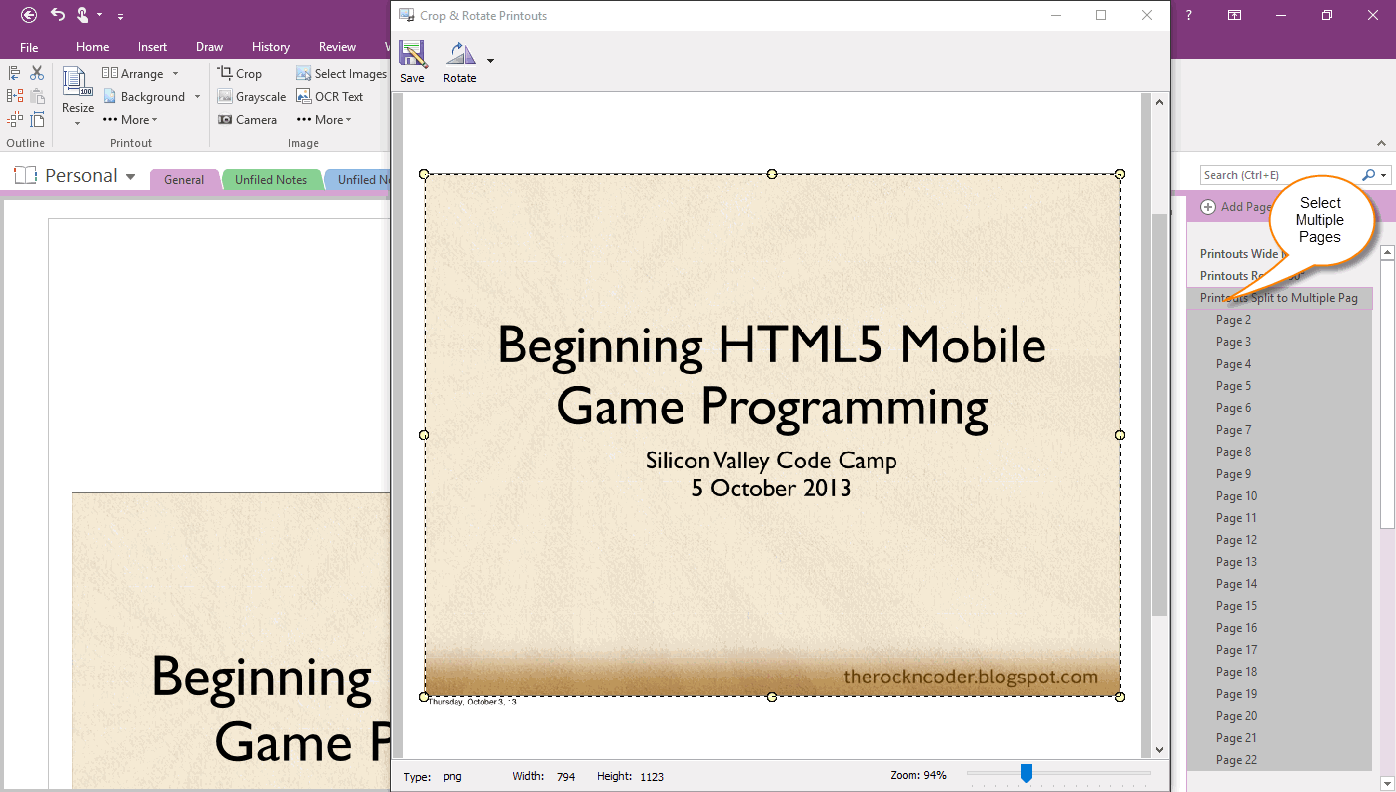Switch to the Insert ribbon tab
Screen dimensions: 1396x792
pyautogui.click(x=153, y=47)
